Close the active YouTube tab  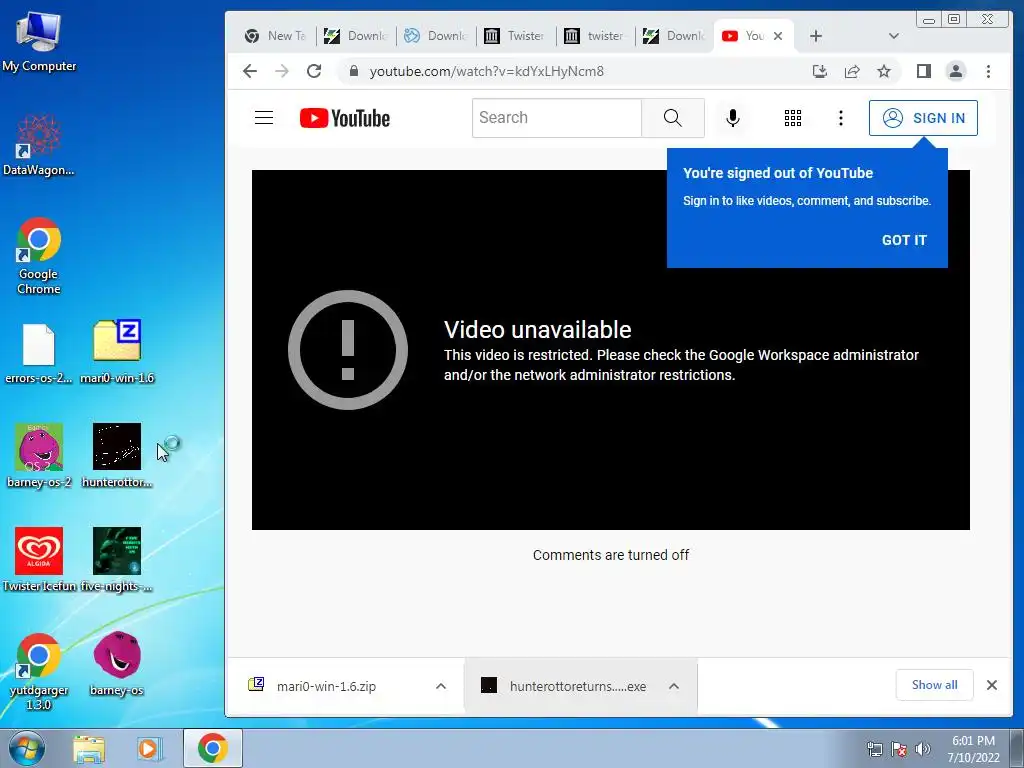tap(778, 36)
